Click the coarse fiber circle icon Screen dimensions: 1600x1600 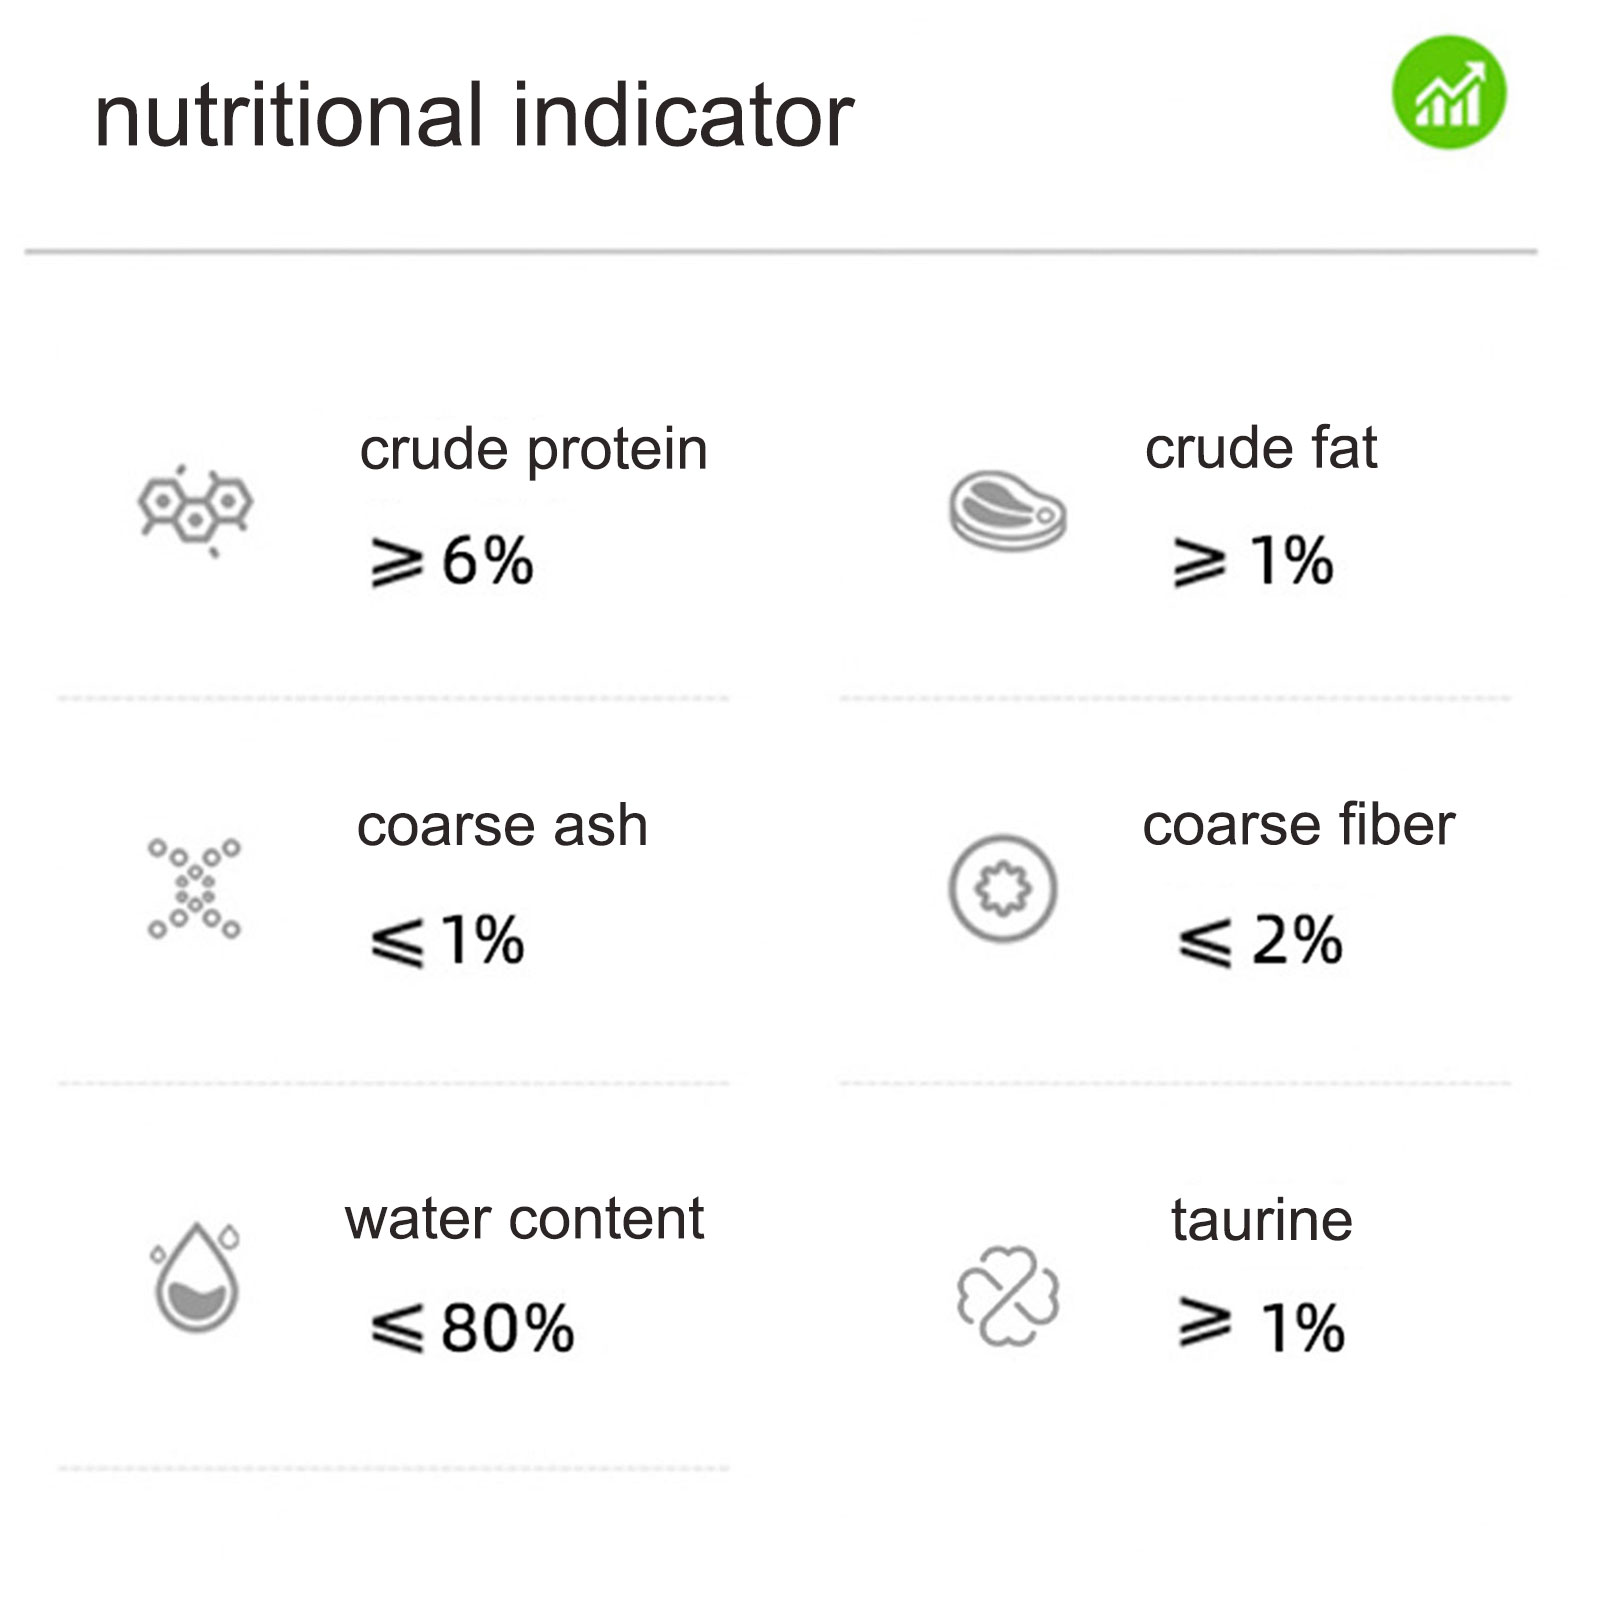point(1003,888)
